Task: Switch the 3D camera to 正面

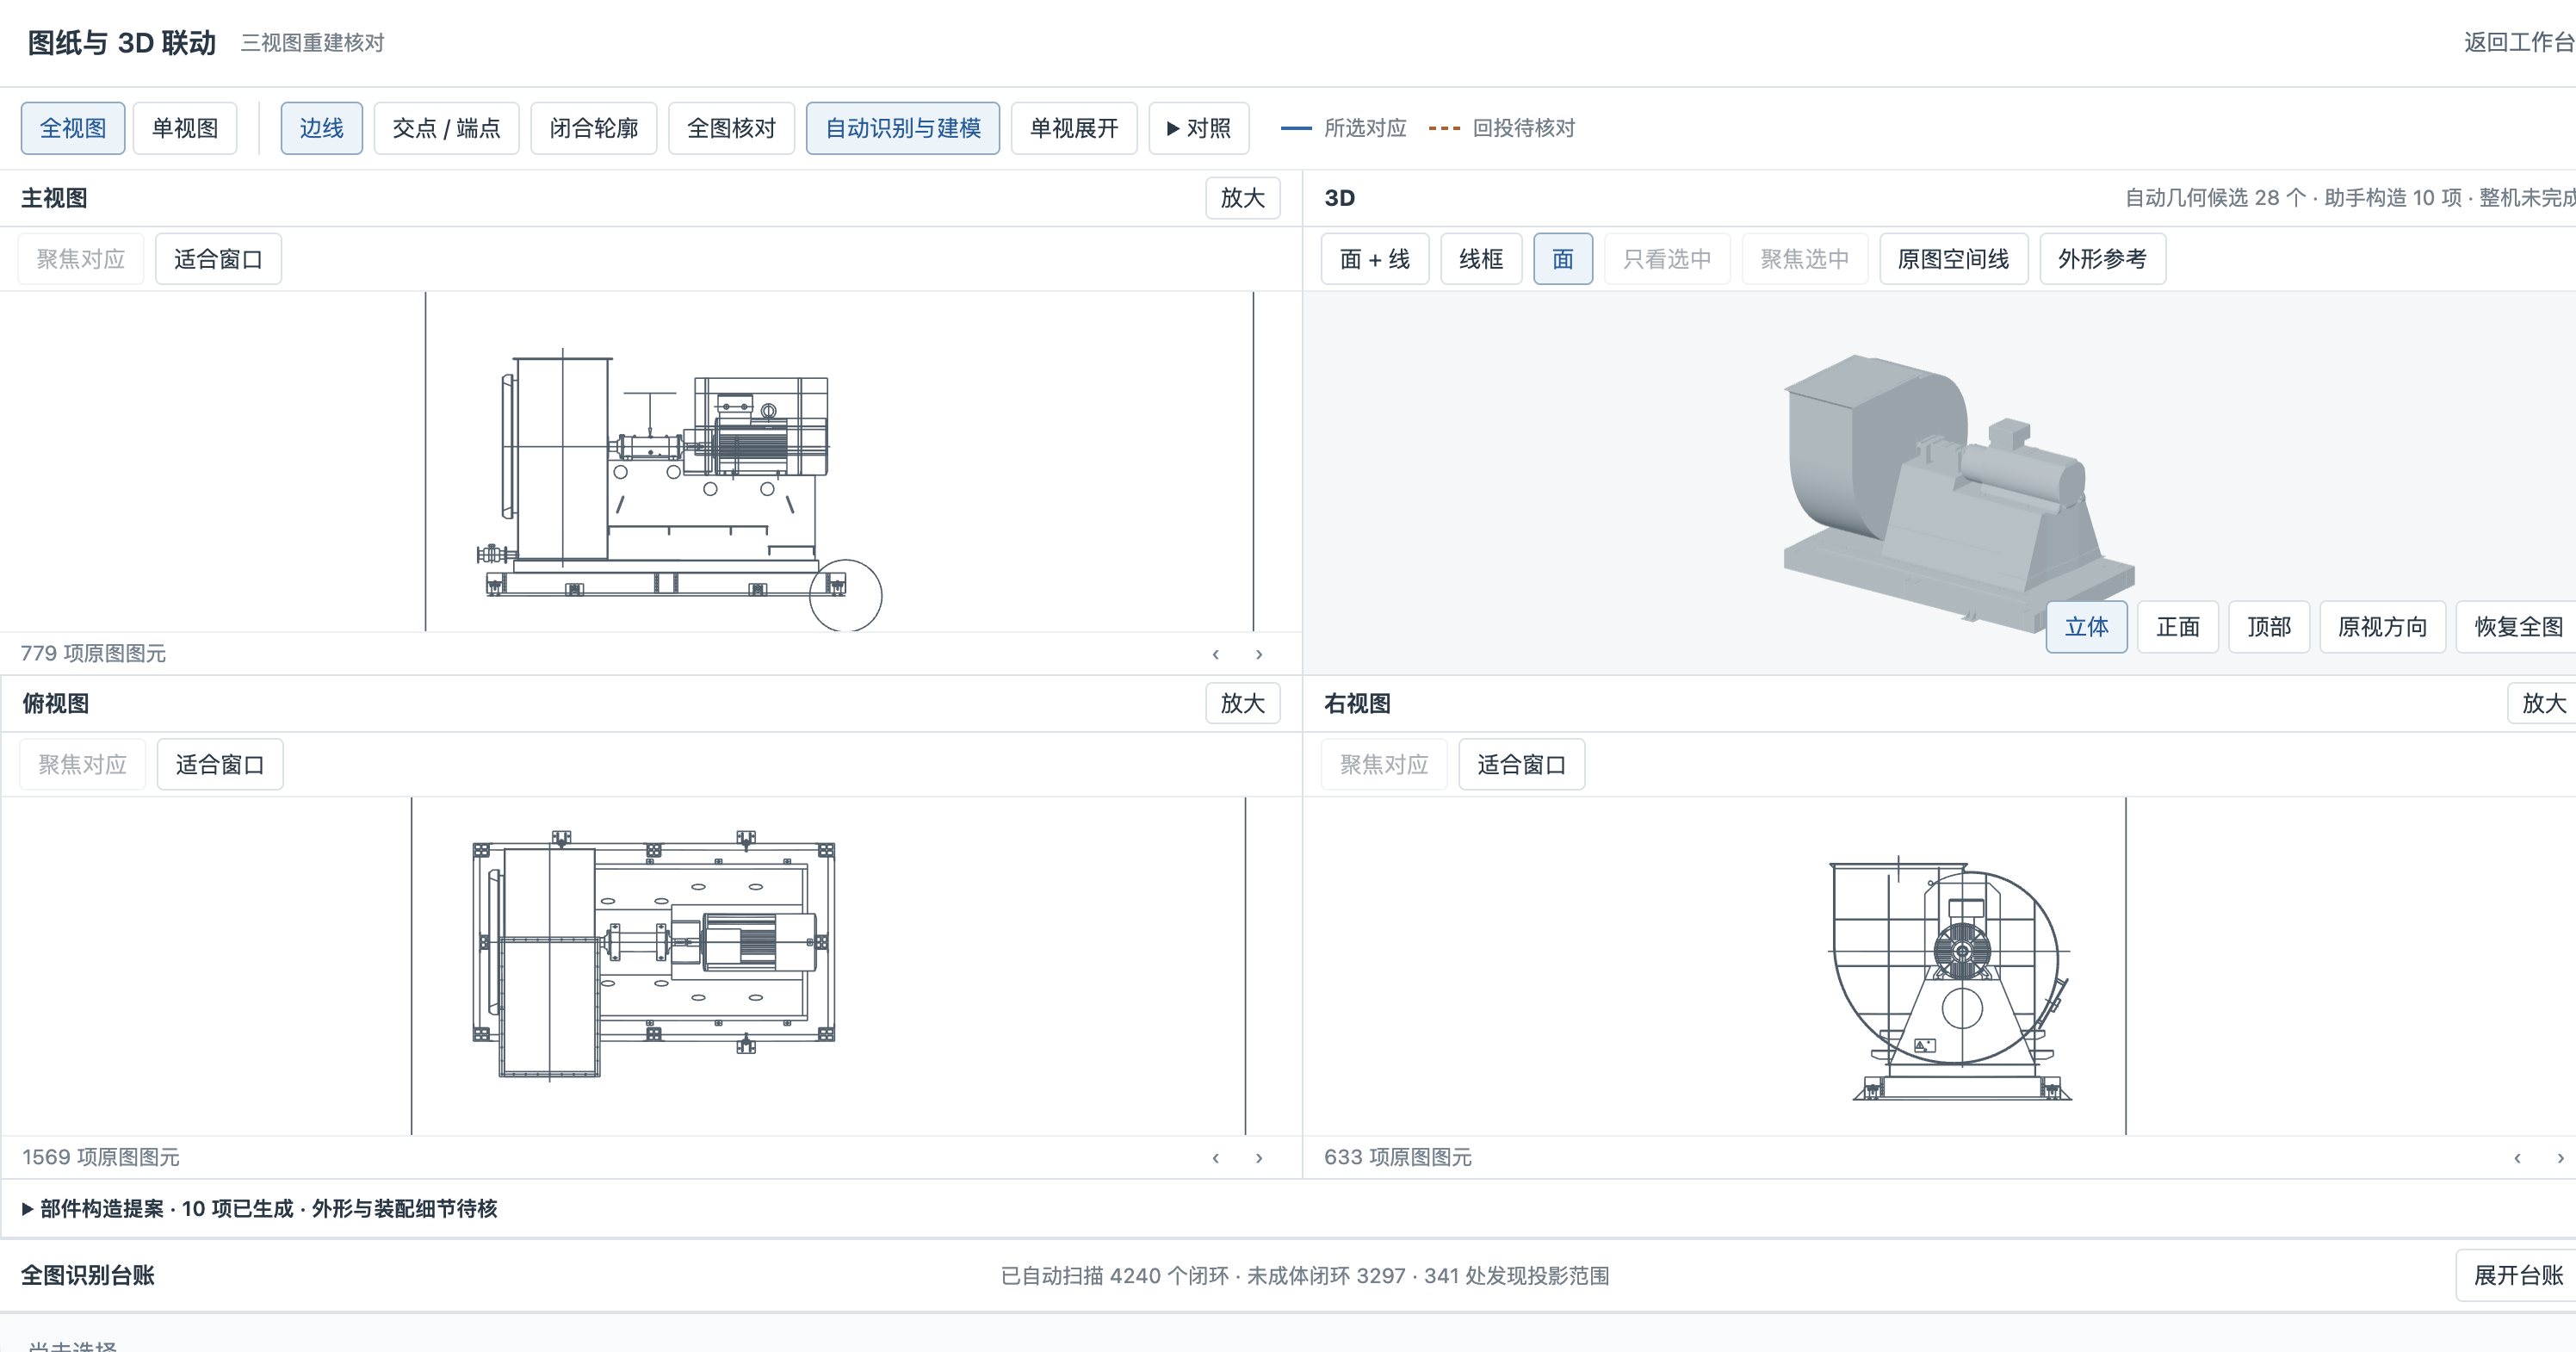Action: [2178, 627]
